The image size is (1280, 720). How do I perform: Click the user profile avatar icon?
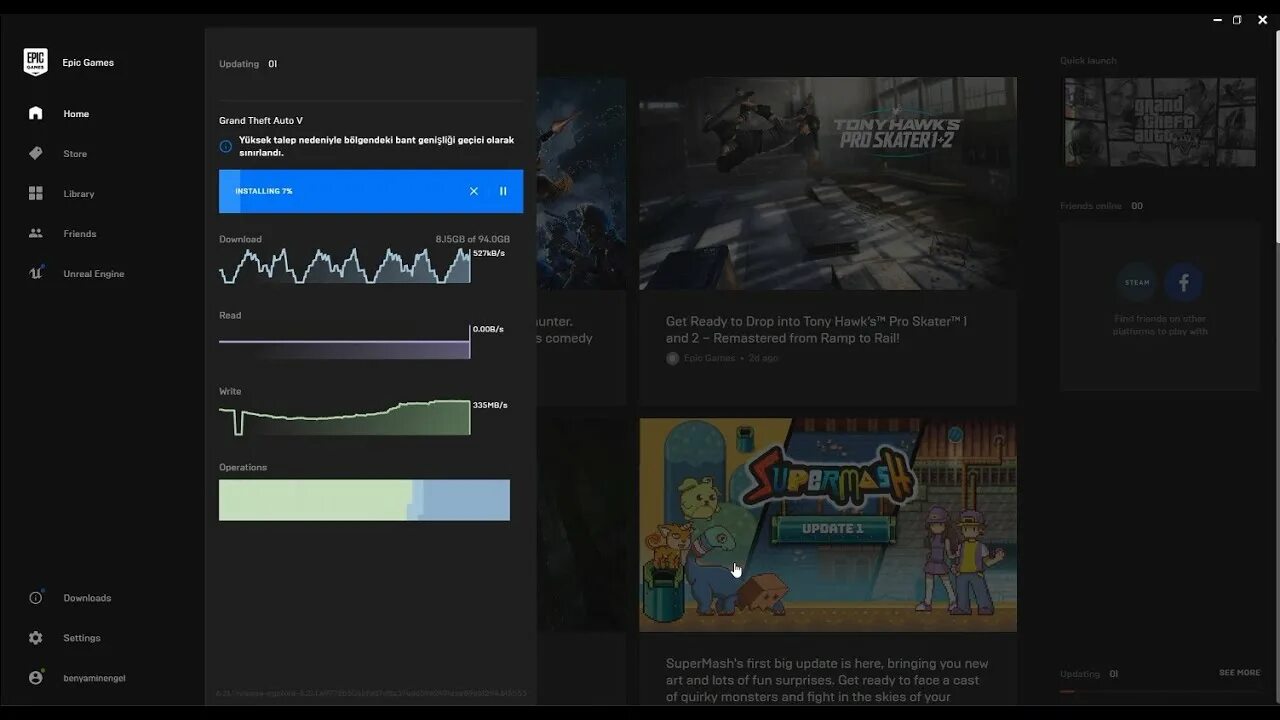pos(36,677)
